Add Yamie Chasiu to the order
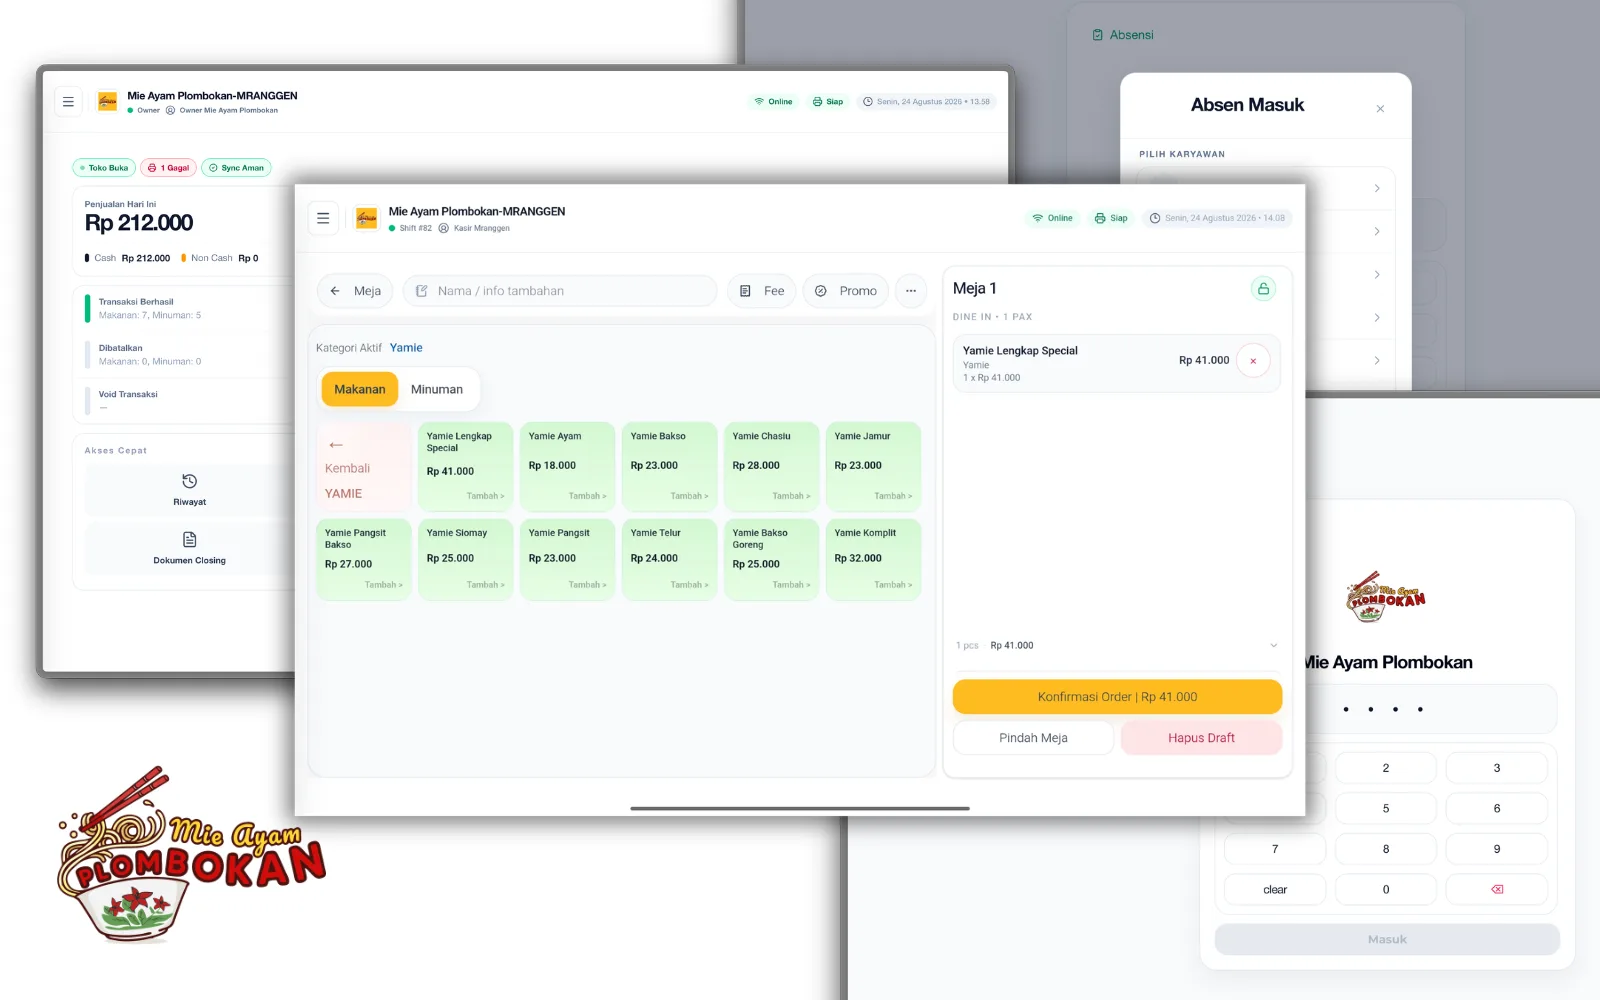 pos(771,466)
